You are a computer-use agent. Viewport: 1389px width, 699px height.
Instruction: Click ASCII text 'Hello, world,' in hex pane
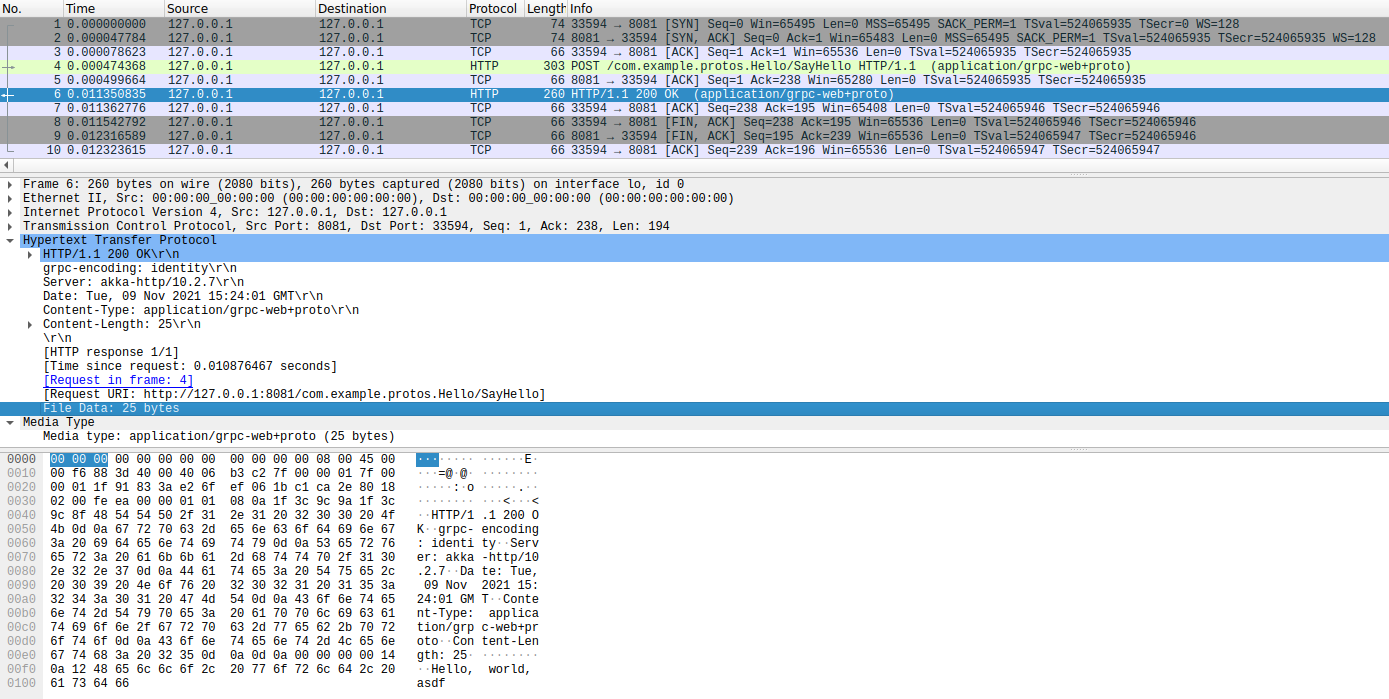click(481, 669)
